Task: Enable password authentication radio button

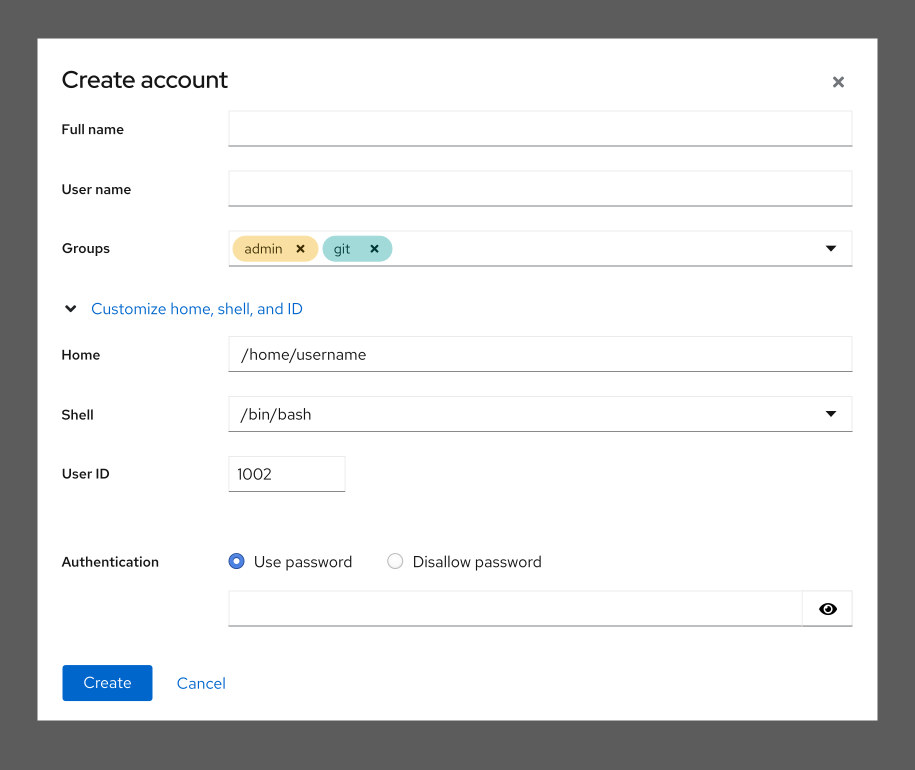Action: pyautogui.click(x=236, y=561)
